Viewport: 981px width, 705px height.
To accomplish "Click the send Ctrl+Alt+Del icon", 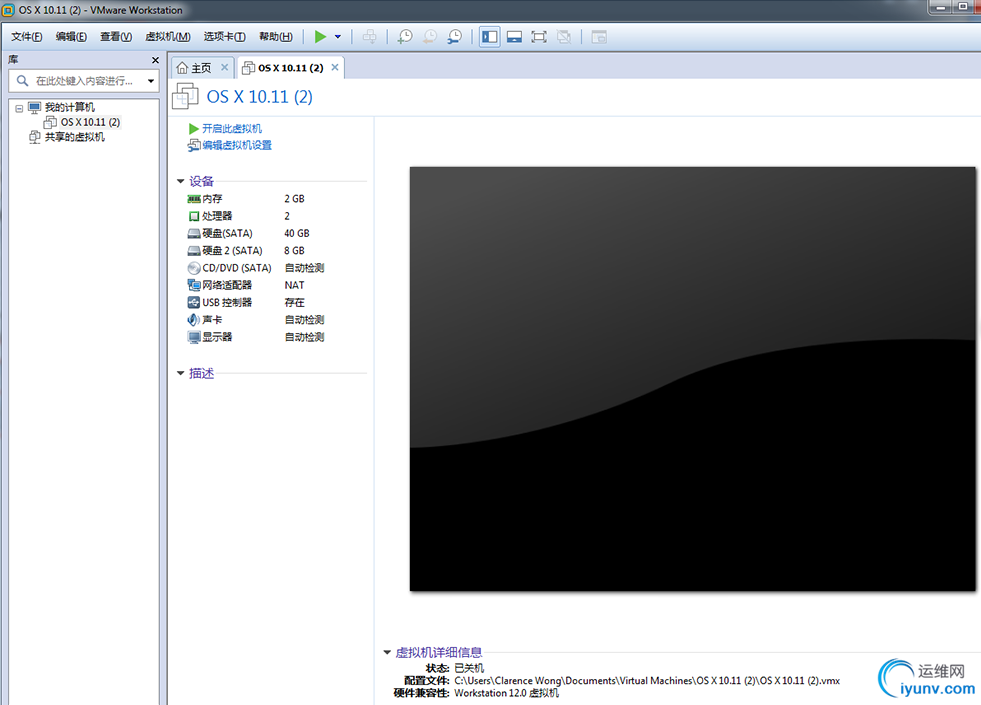I will click(x=369, y=36).
